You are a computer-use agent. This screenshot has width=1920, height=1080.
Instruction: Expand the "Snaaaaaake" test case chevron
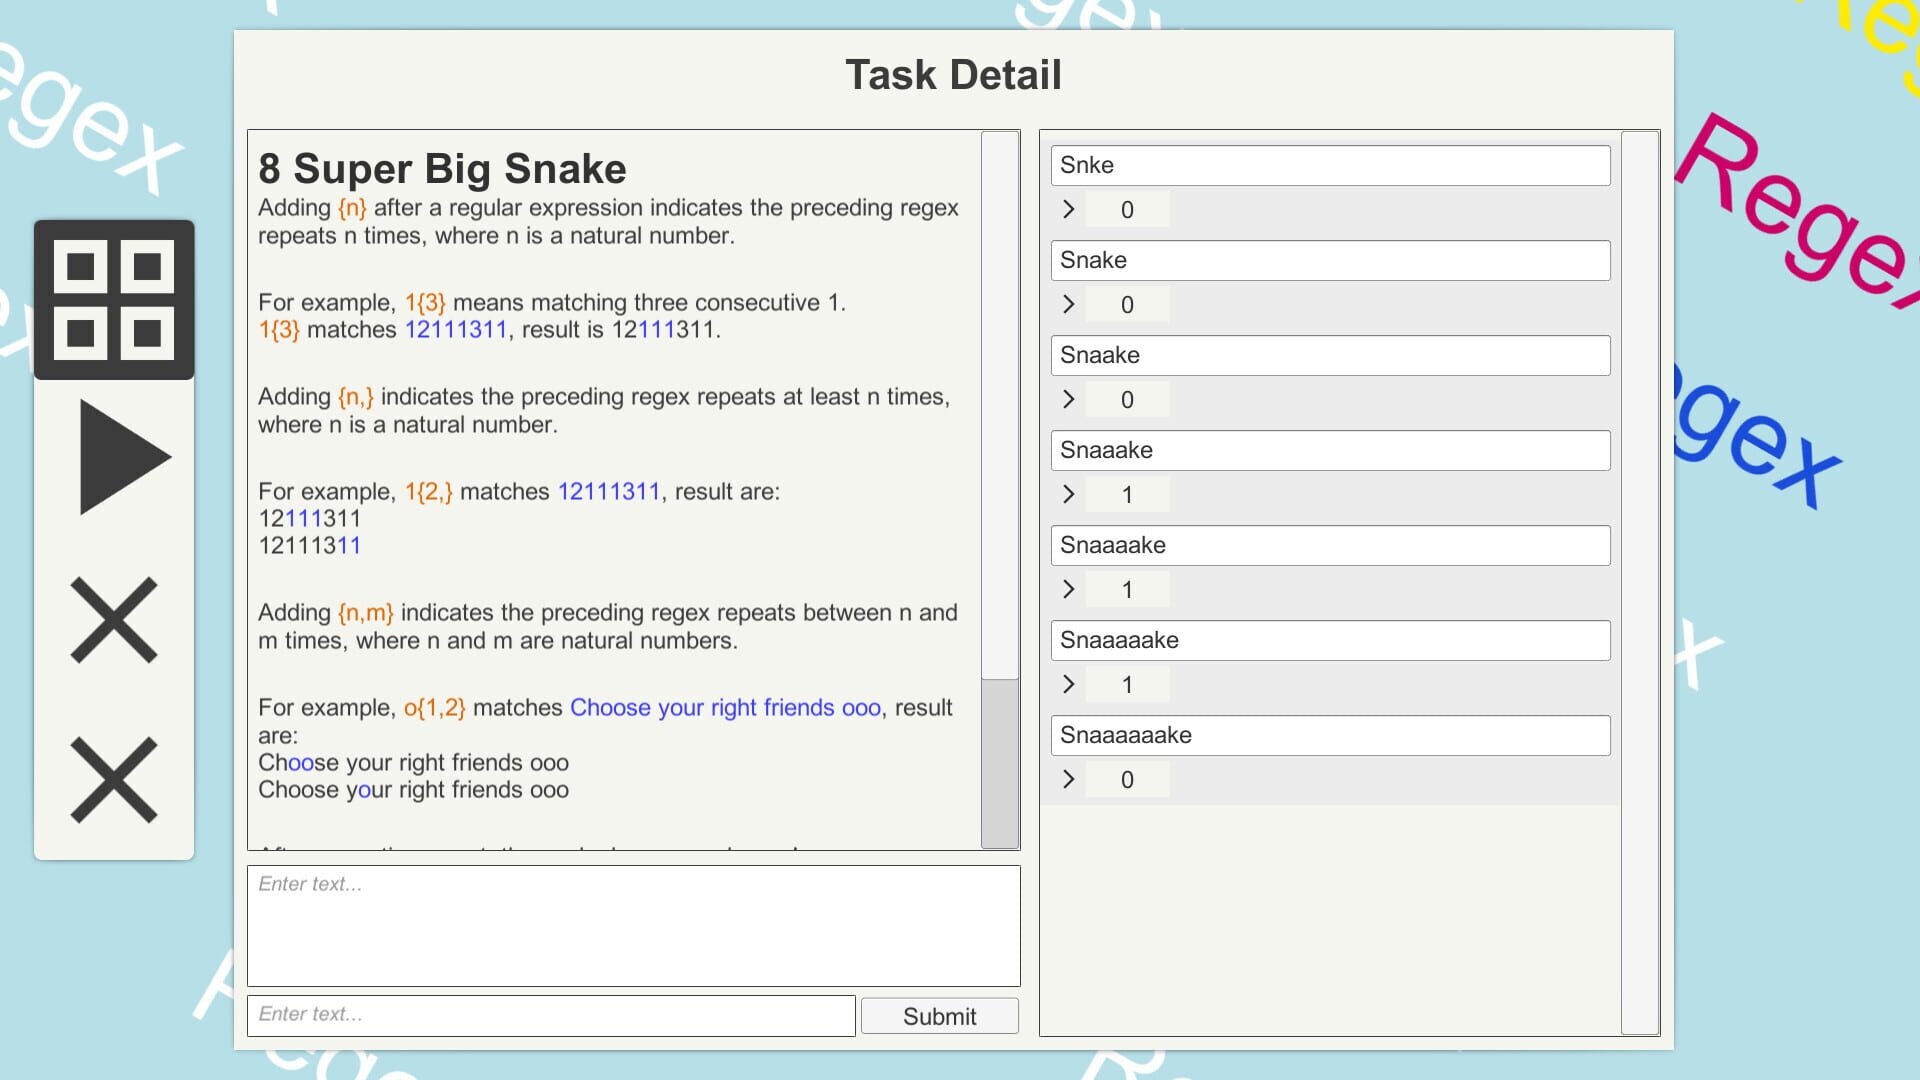[1068, 779]
